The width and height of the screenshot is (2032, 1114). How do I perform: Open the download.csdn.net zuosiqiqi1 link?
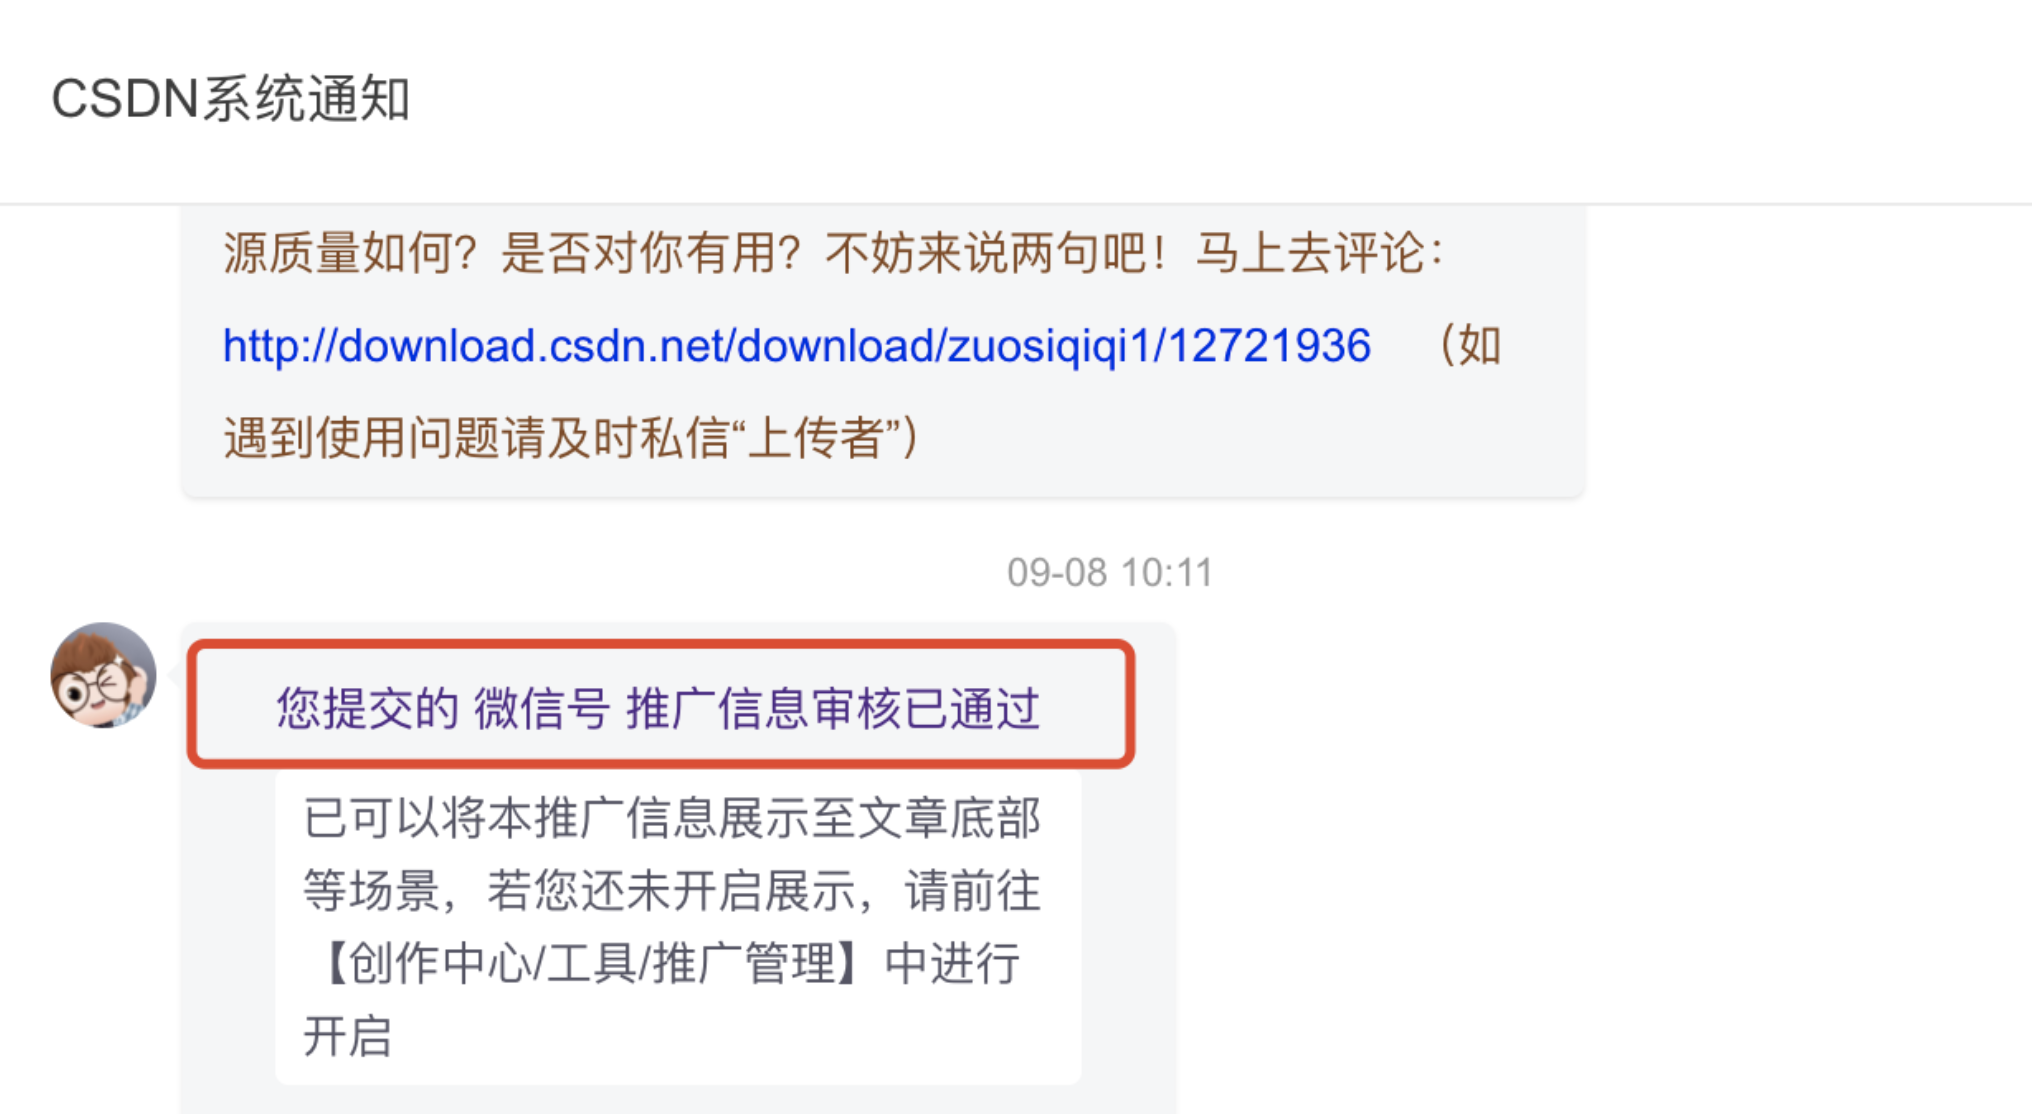796,347
